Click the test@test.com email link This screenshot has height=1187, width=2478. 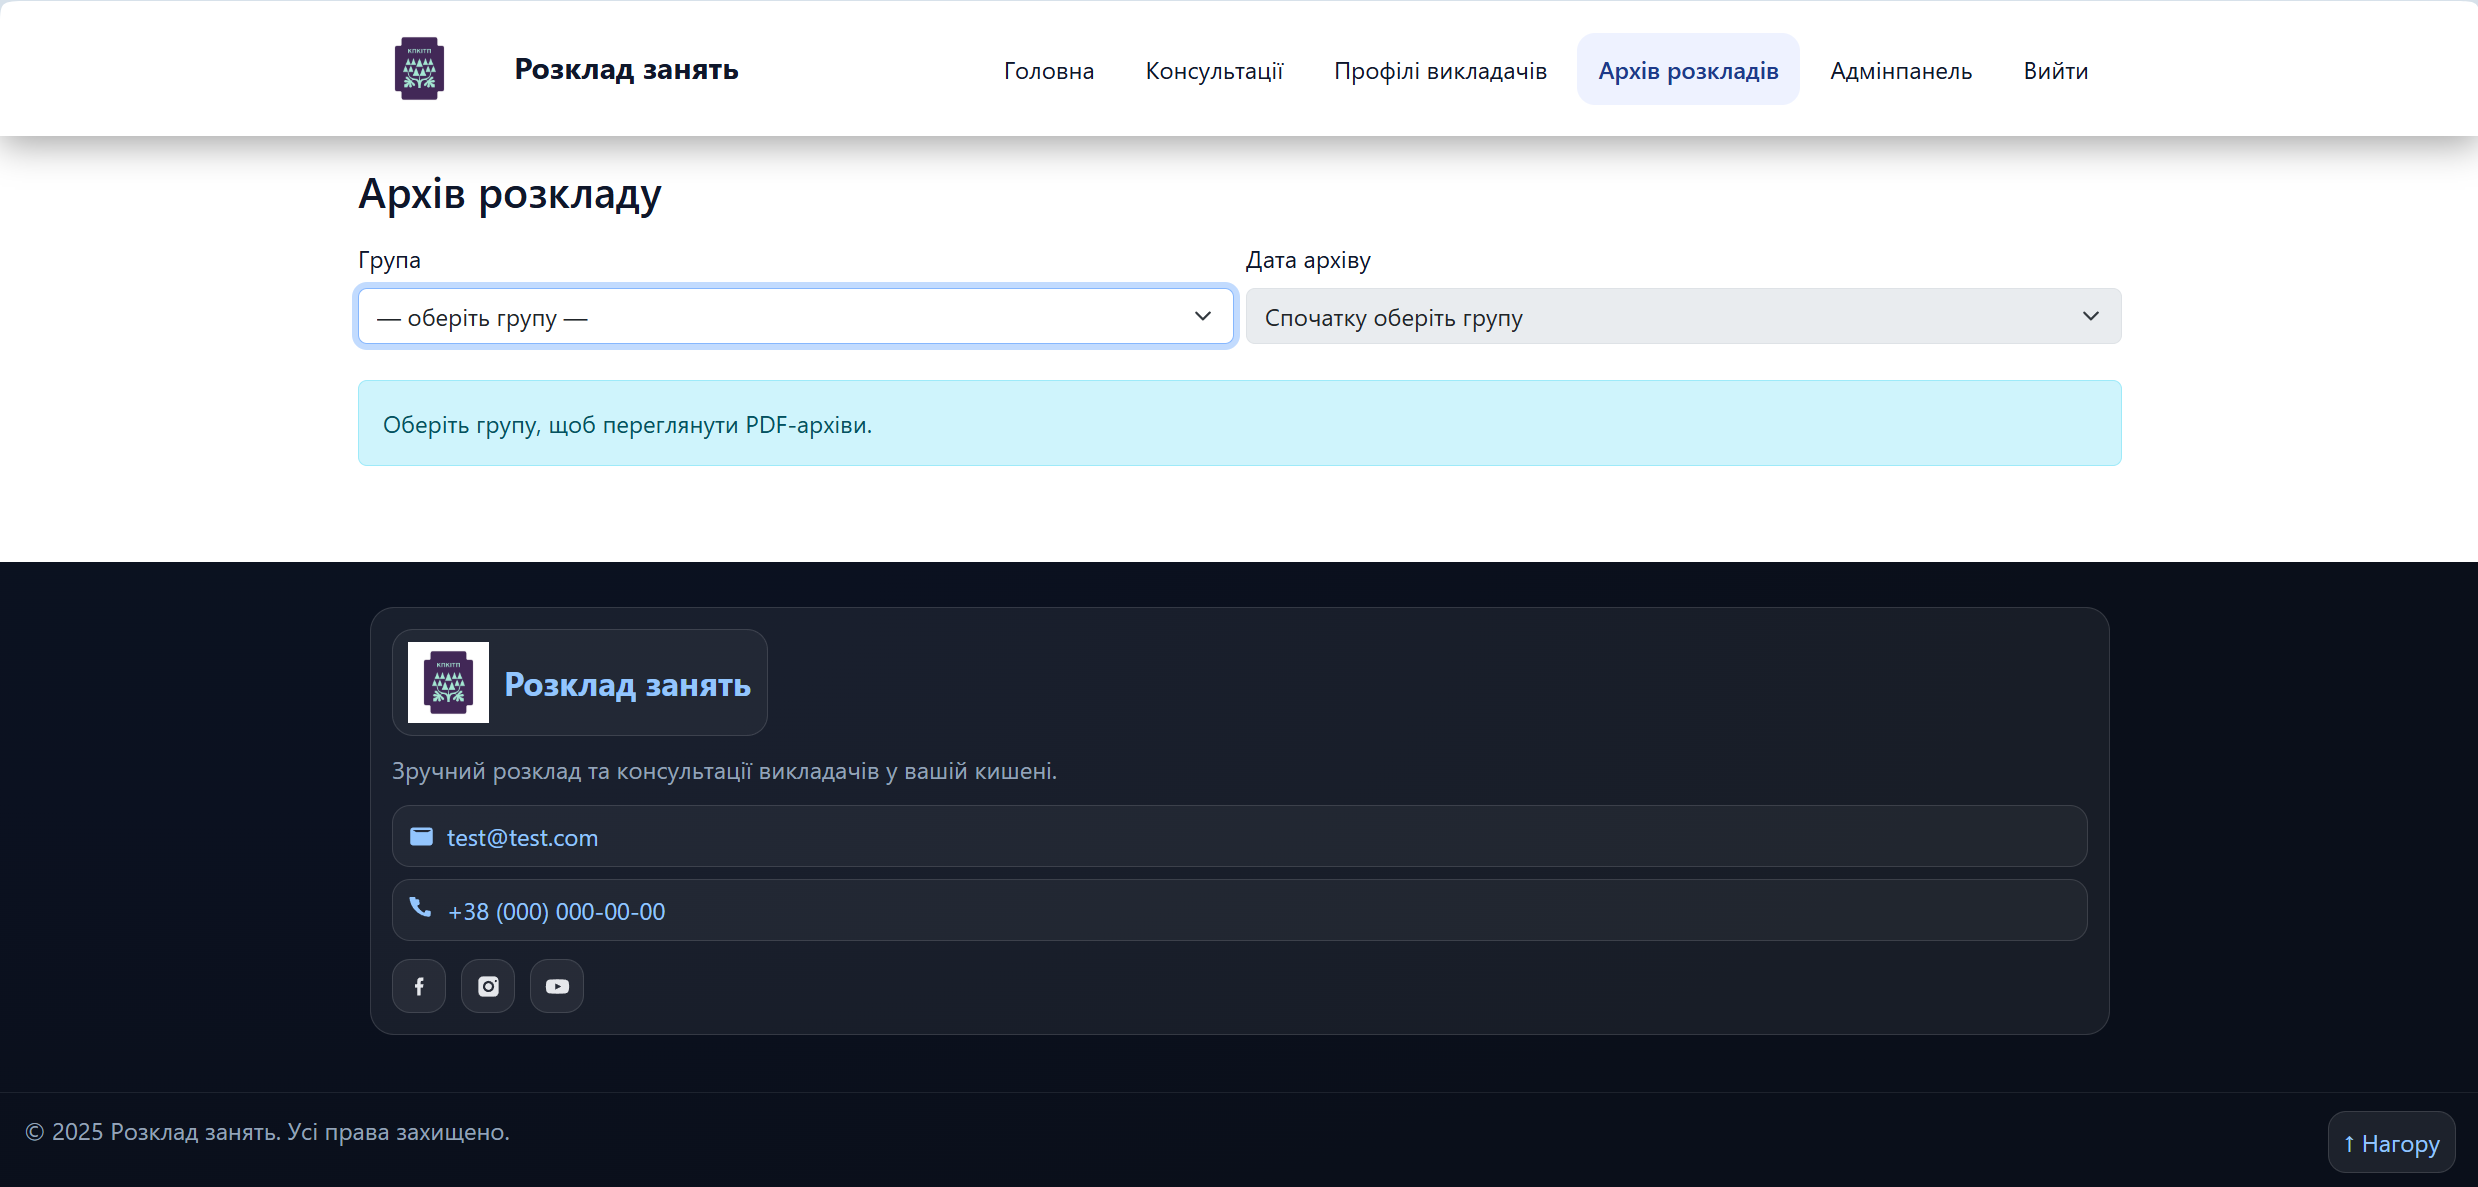point(522,838)
